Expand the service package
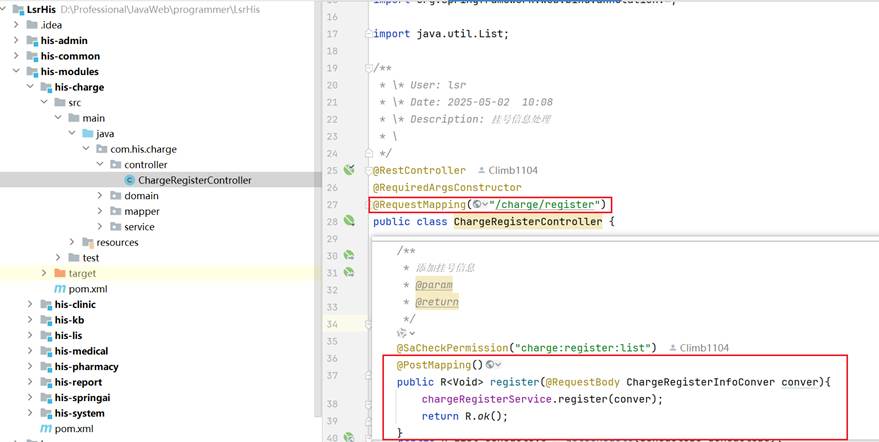This screenshot has width=879, height=442. [x=100, y=227]
